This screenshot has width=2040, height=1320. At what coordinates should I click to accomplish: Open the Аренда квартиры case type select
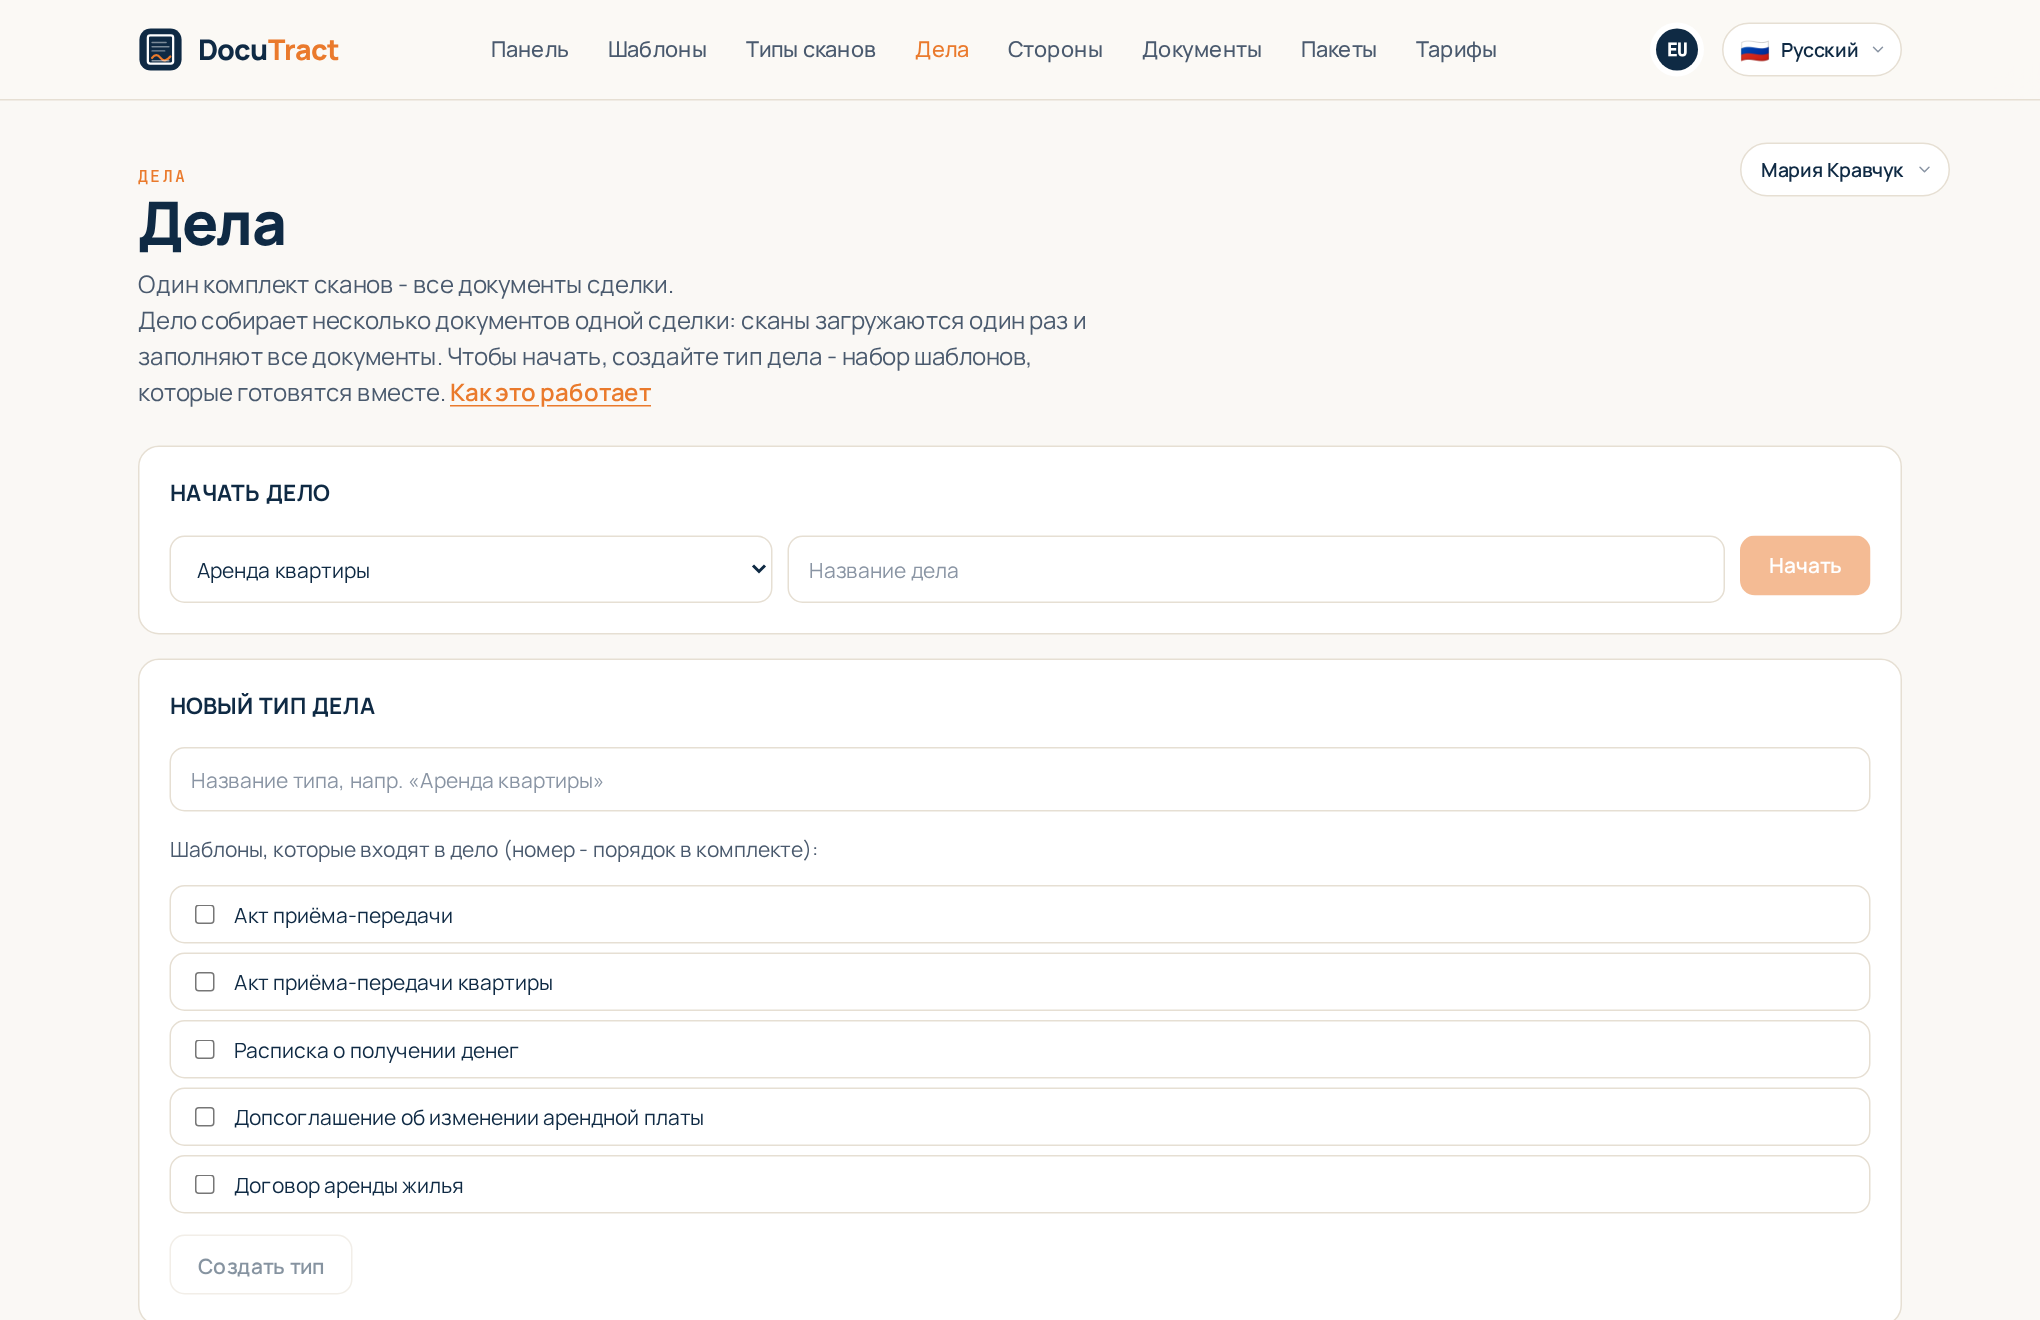pyautogui.click(x=471, y=569)
